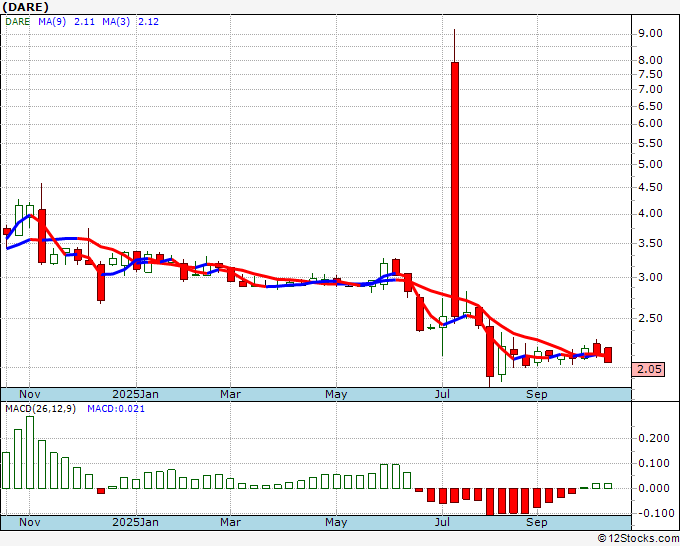This screenshot has height=546, width=680.
Task: Click May on the MACD date axis
Action: coord(336,522)
